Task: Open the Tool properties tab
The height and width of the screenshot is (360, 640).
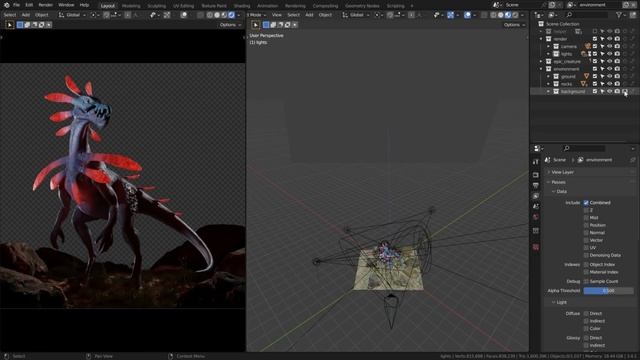Action: [536, 162]
